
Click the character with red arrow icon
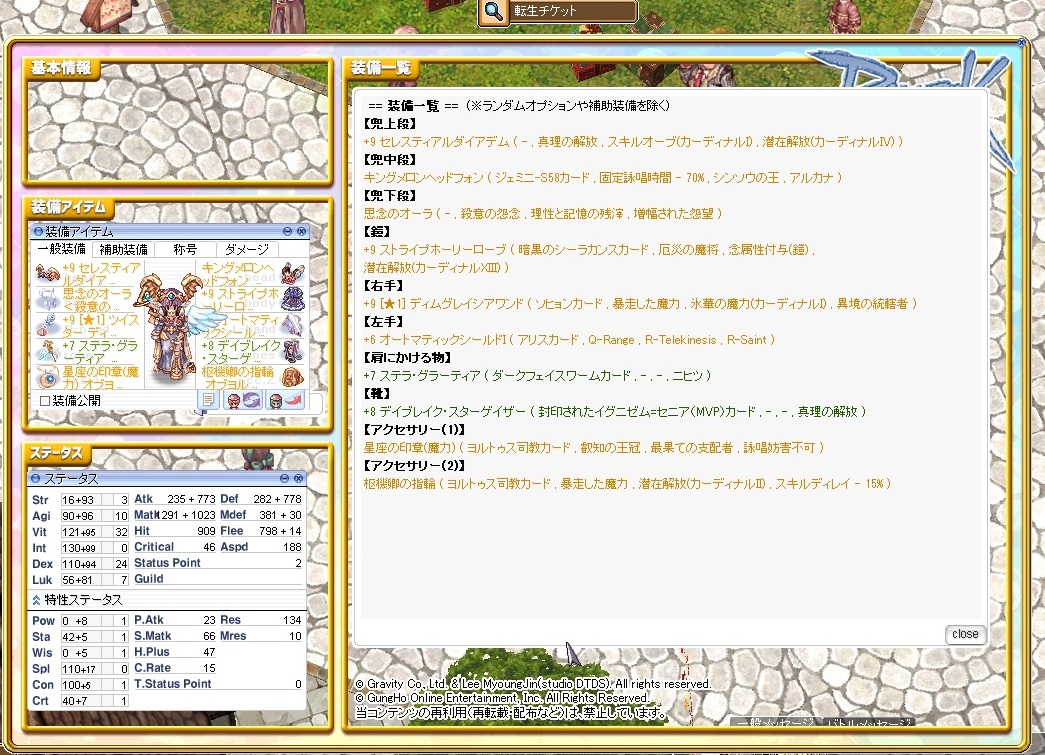point(285,400)
